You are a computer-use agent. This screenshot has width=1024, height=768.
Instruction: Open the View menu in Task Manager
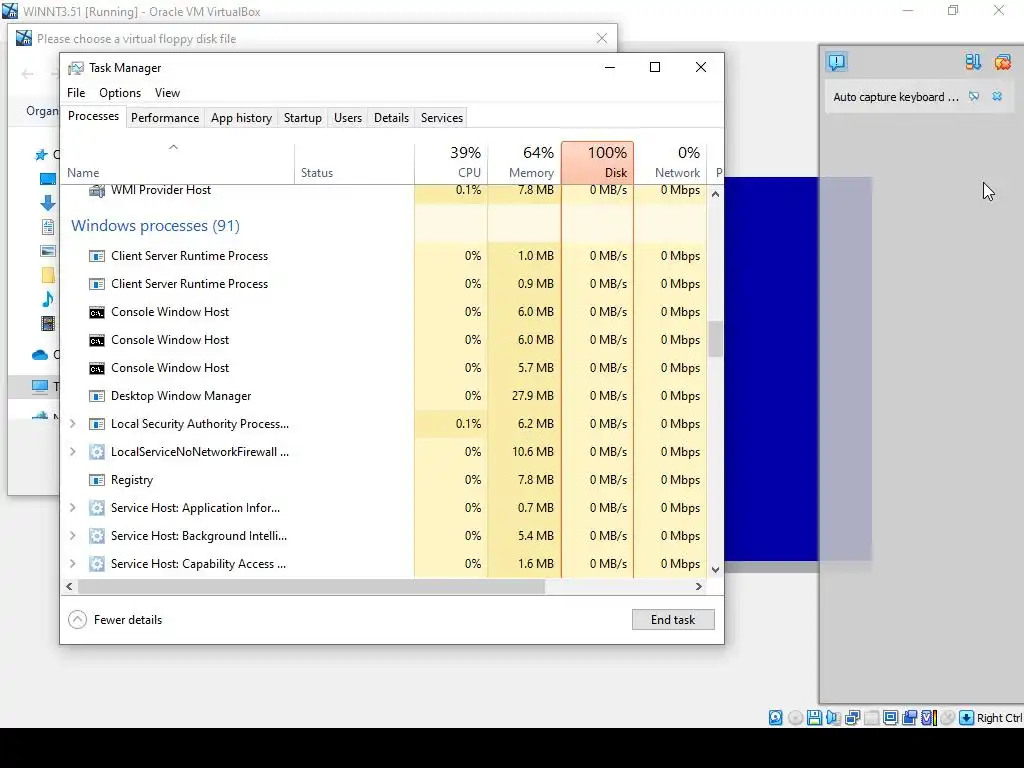[167, 93]
